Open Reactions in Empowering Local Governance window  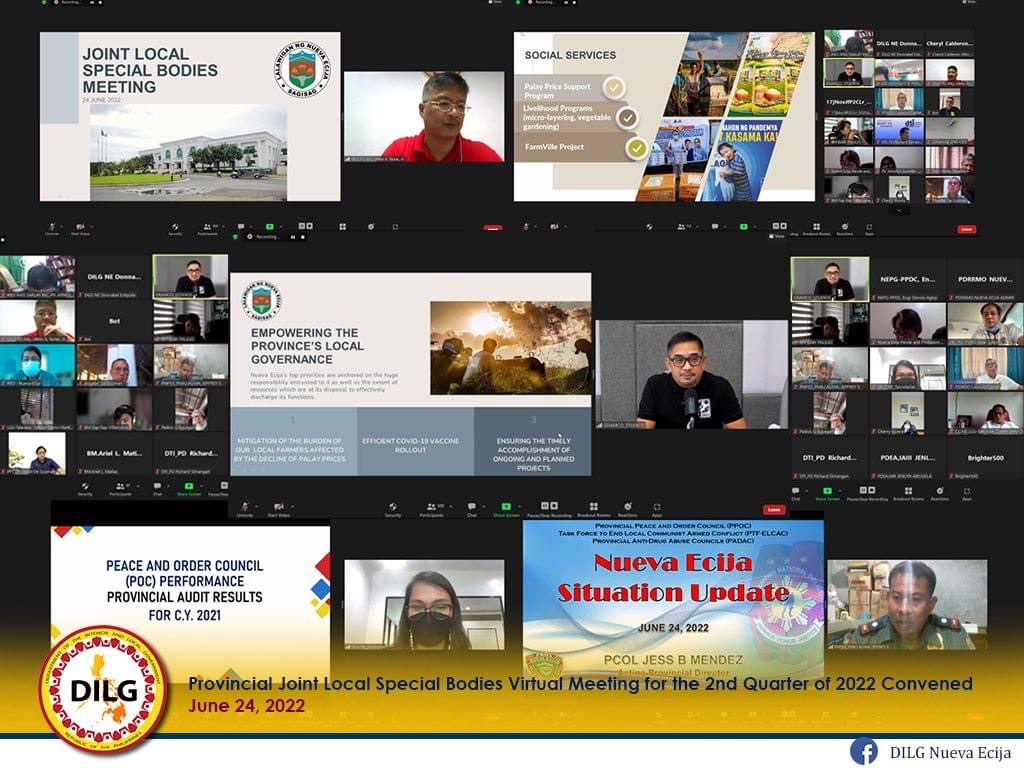(x=628, y=509)
